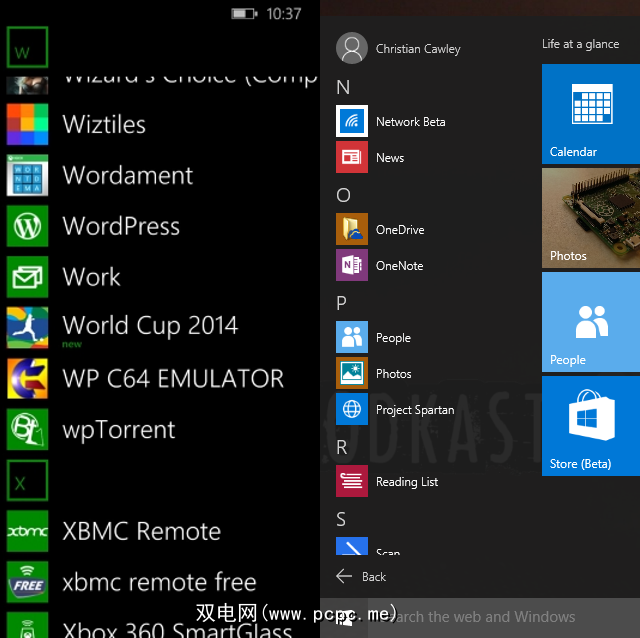640x638 pixels.
Task: Click the OneDrive label
Action: (400, 229)
